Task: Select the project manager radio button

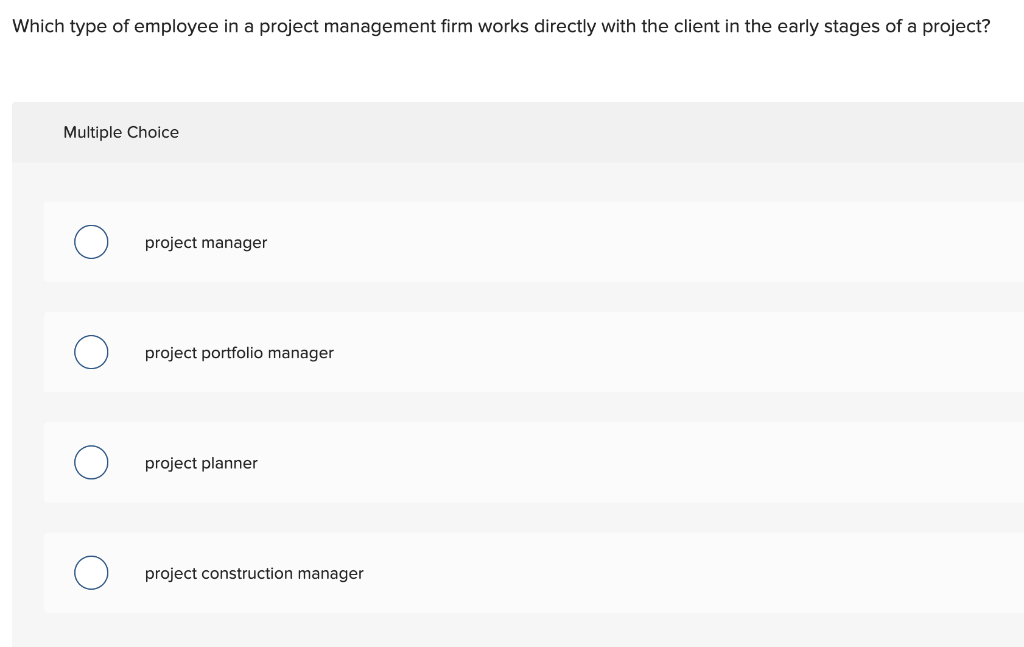Action: (x=91, y=242)
